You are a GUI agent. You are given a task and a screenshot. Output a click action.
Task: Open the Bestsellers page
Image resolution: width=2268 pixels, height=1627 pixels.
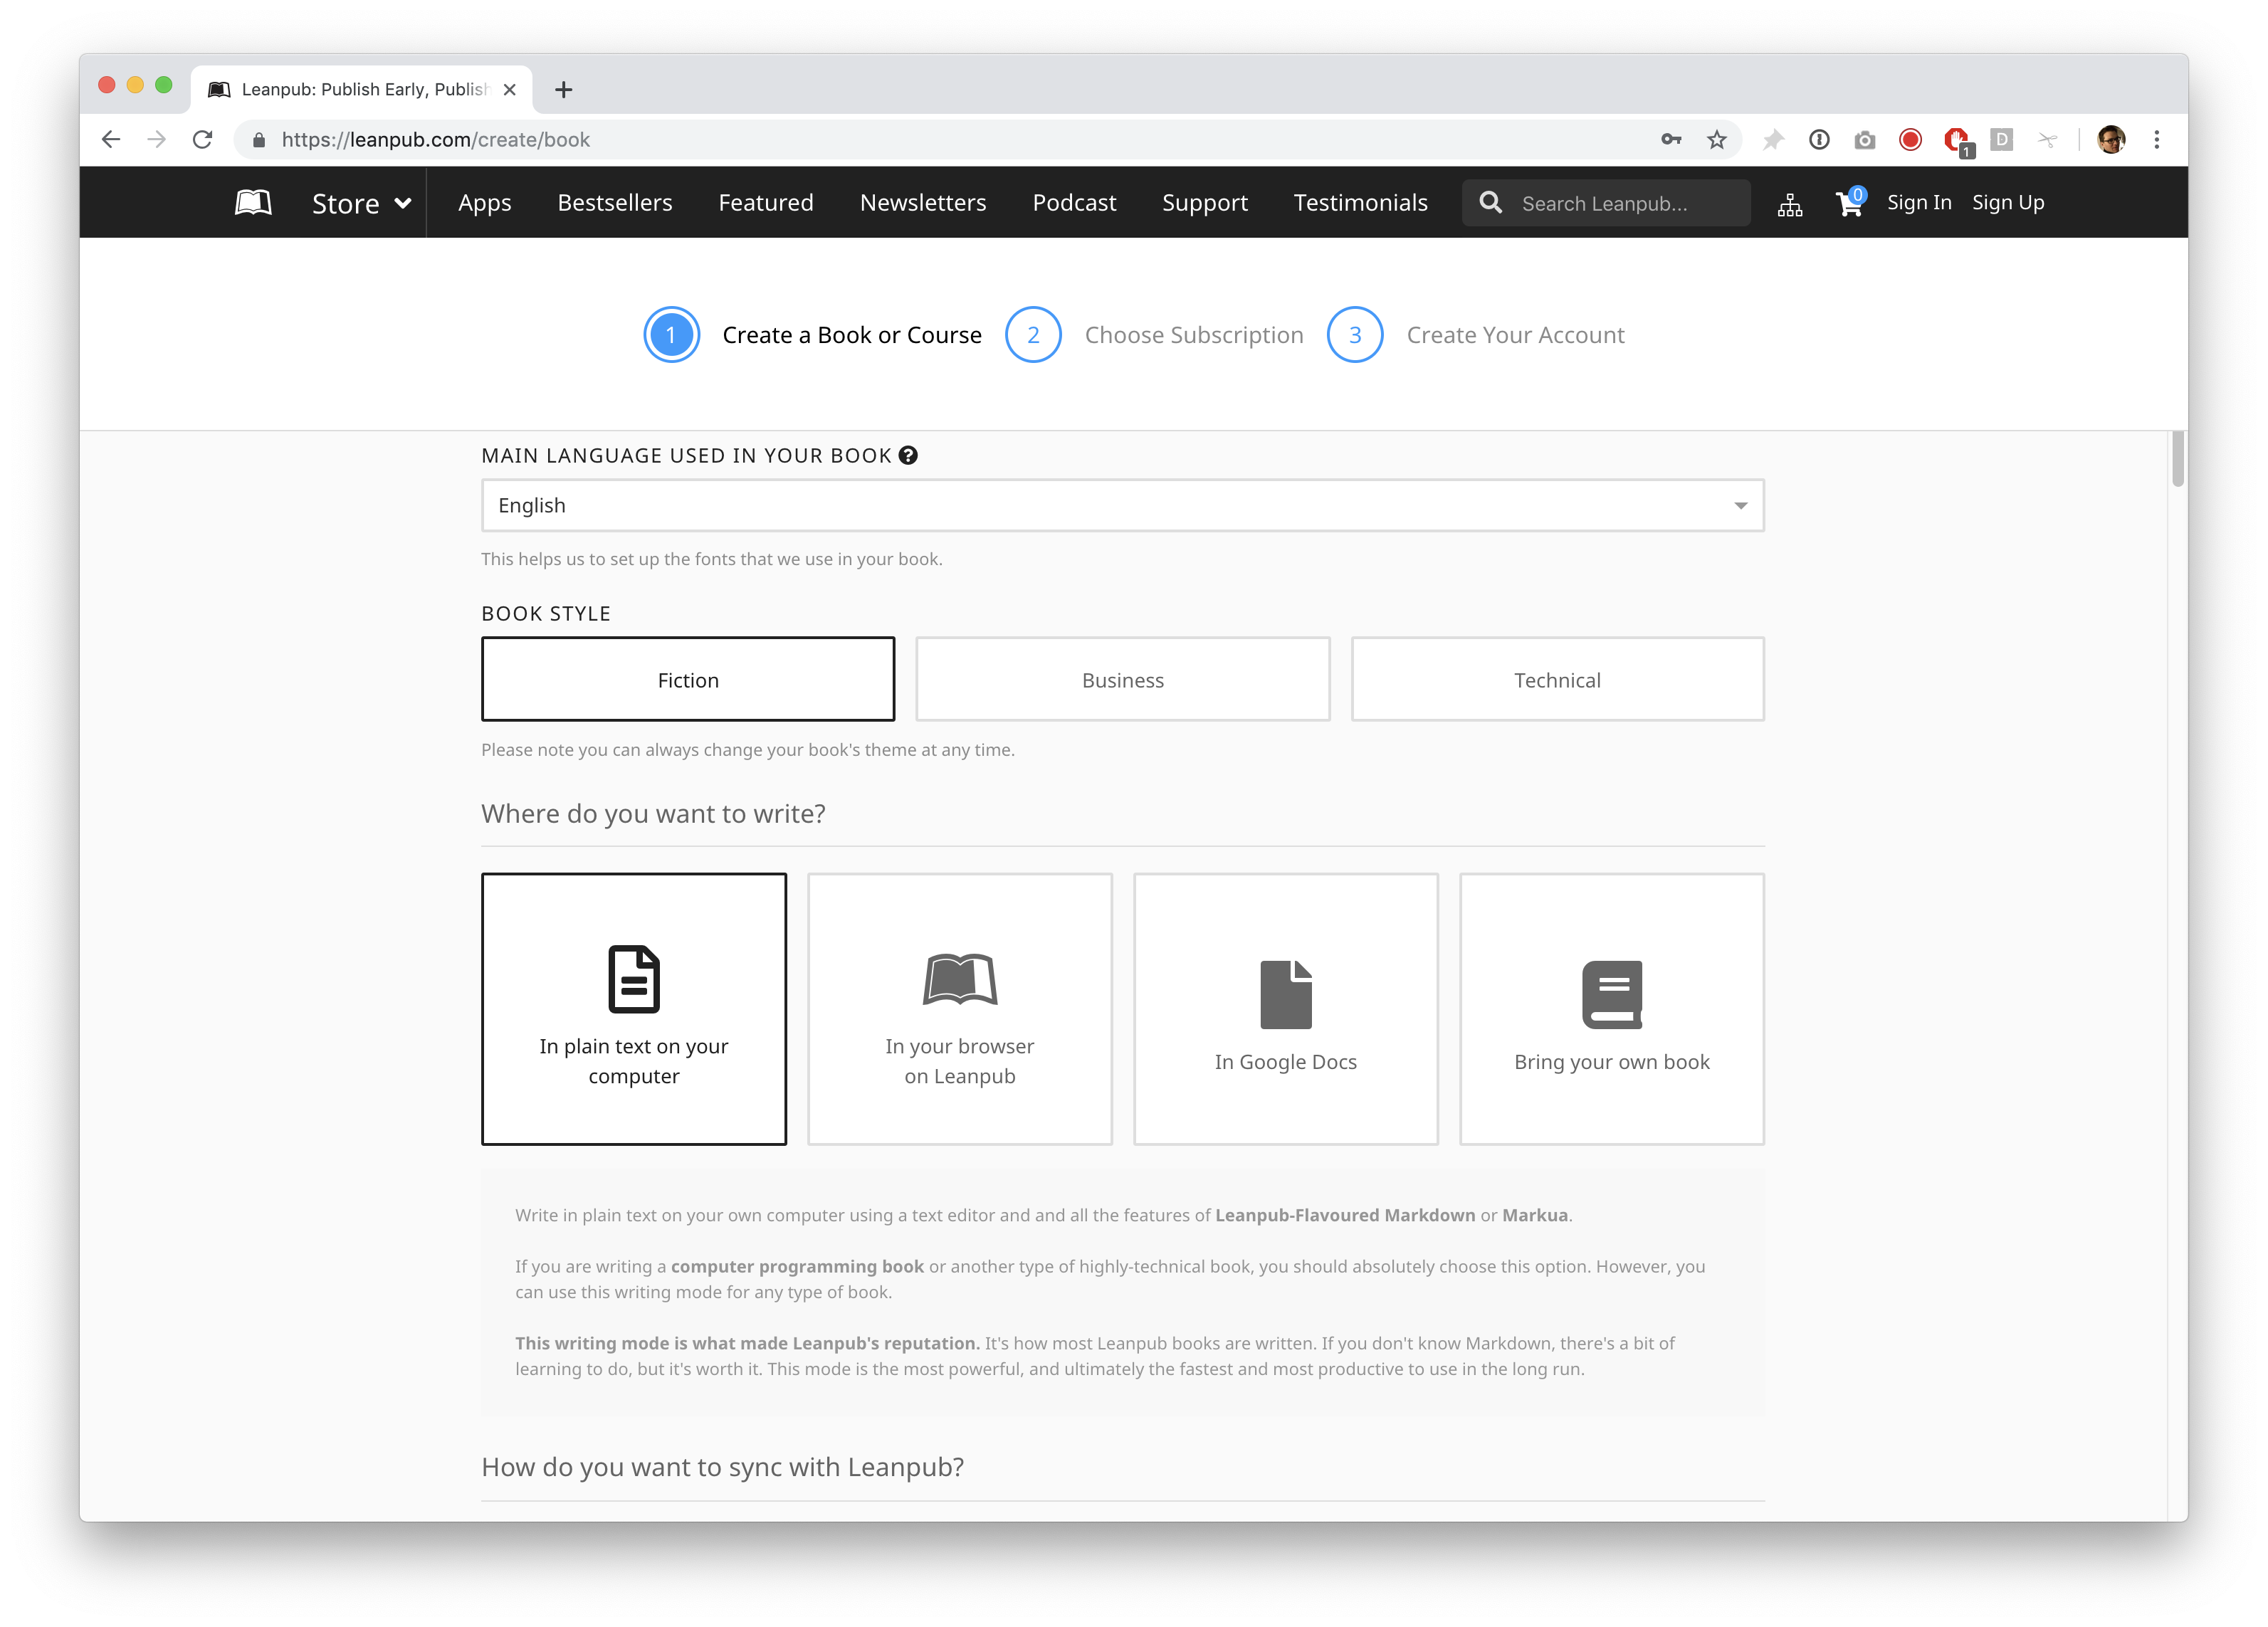pyautogui.click(x=615, y=203)
